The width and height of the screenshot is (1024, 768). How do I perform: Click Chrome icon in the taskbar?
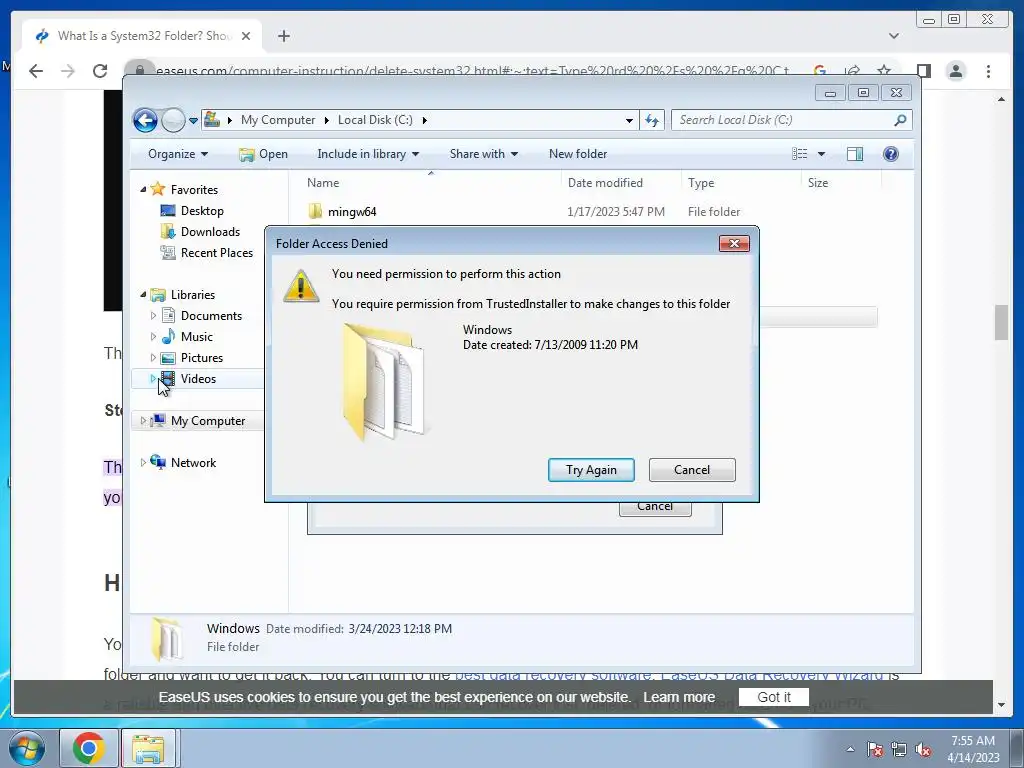(89, 748)
